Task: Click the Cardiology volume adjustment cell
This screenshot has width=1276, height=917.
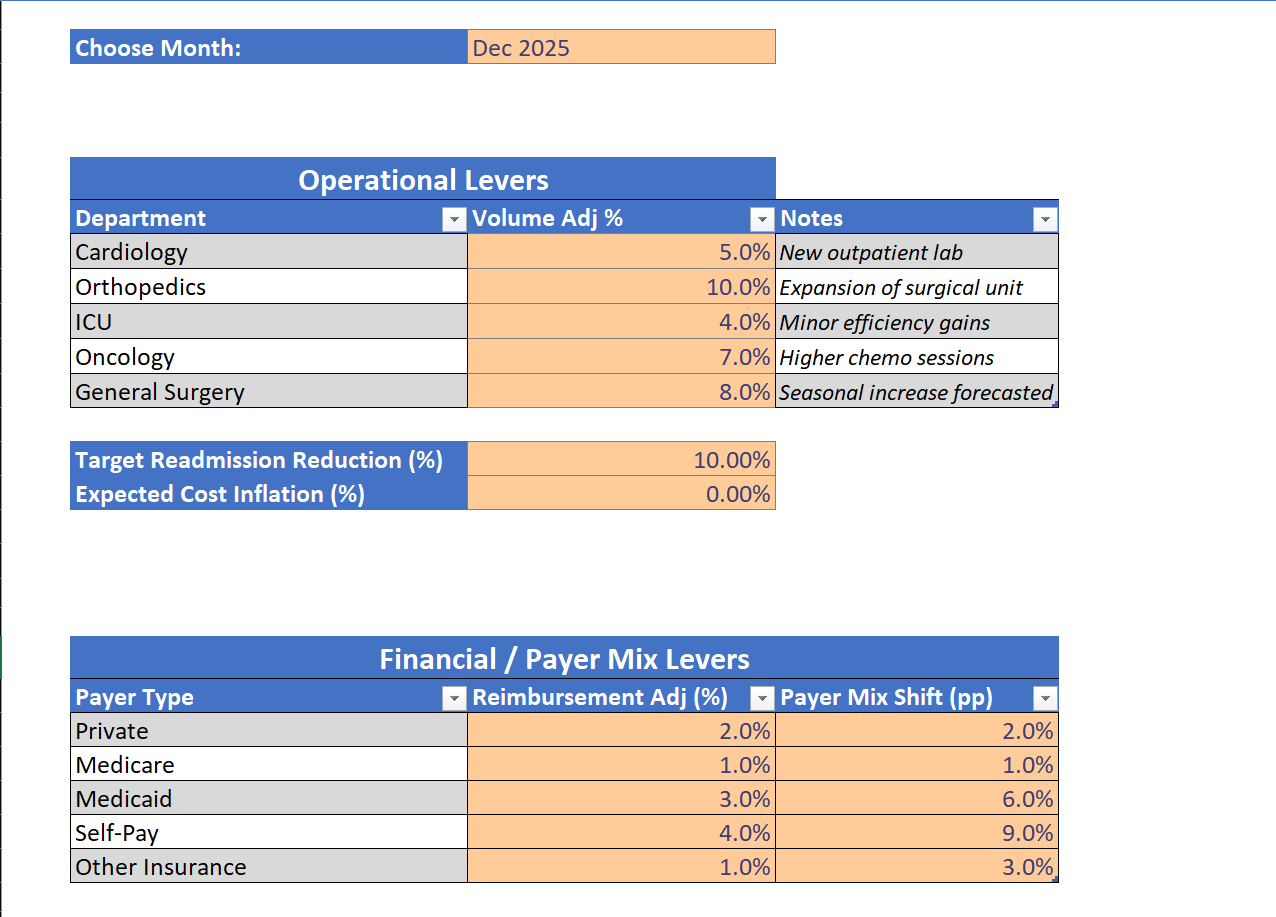Action: 620,252
